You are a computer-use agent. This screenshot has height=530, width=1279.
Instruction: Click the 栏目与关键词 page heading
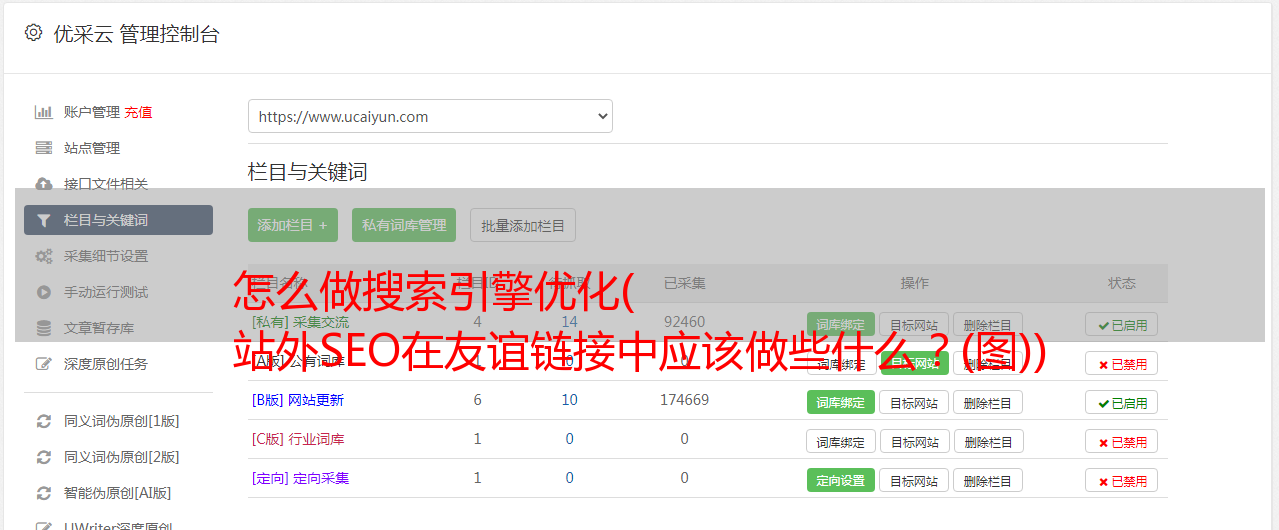308,172
